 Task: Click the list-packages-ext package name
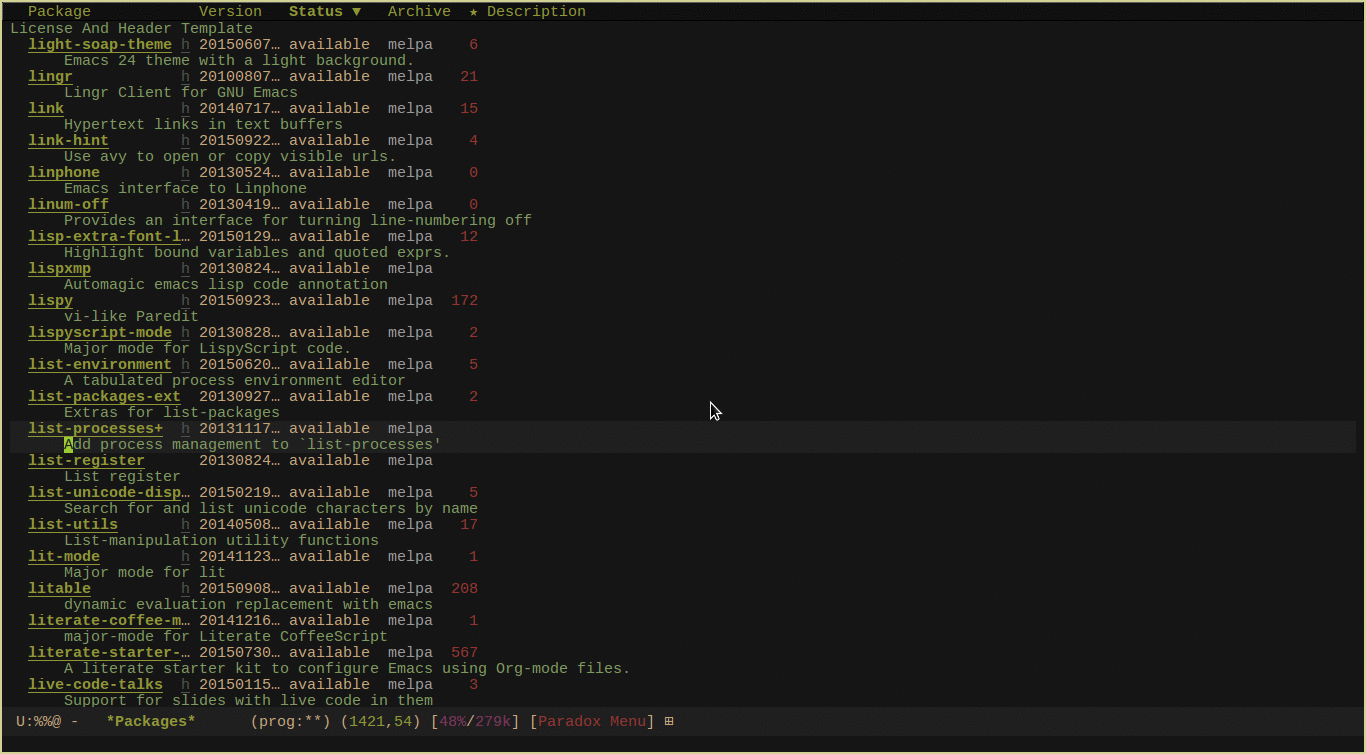104,396
